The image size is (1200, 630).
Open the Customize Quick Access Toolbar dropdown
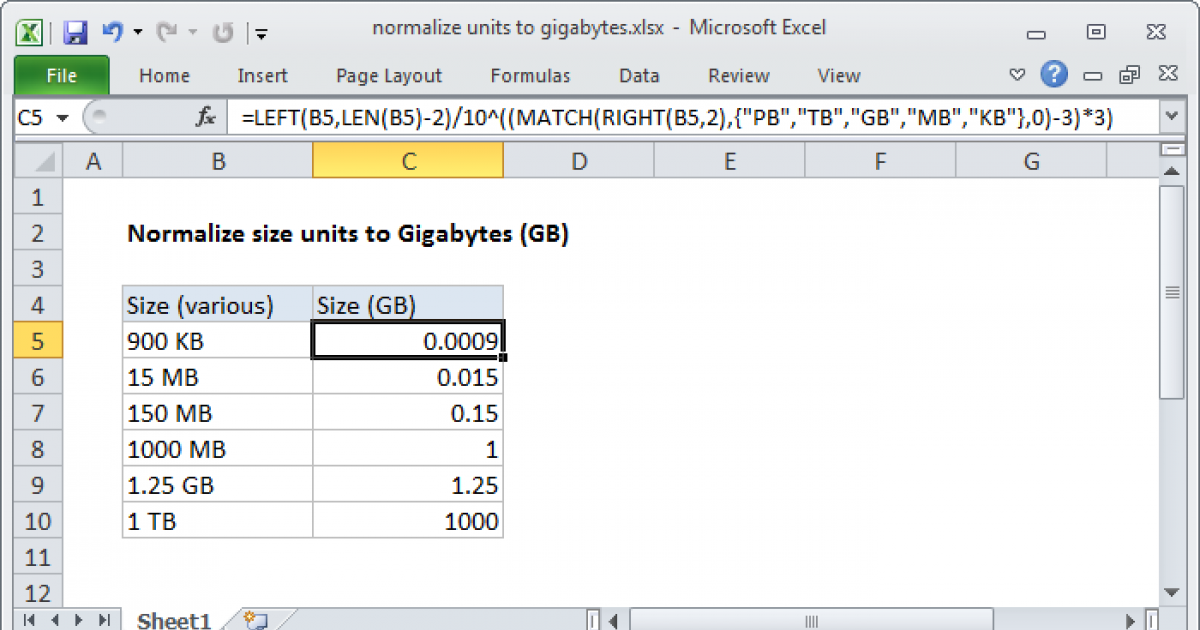tap(261, 33)
